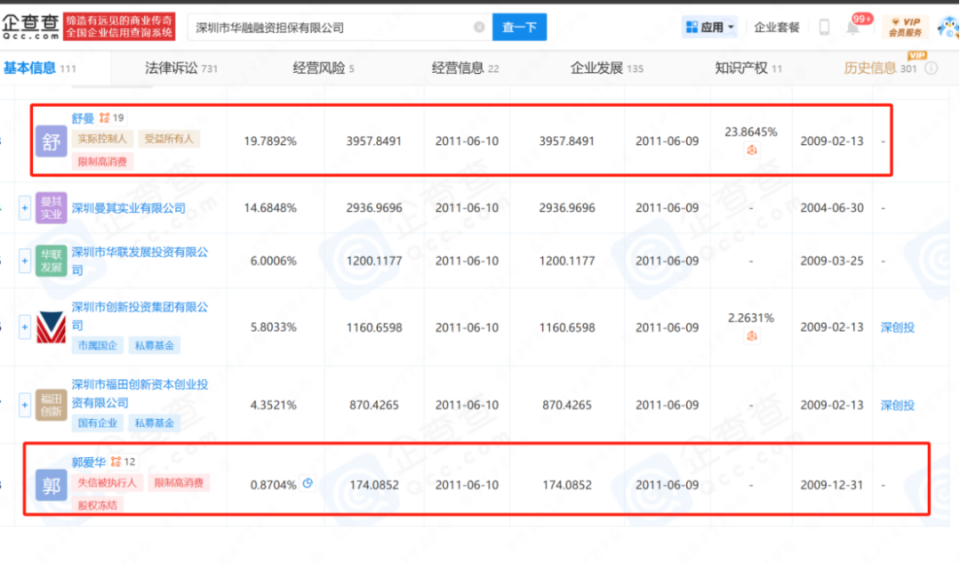Click the 福田创新 logo thumbnail

click(51, 405)
